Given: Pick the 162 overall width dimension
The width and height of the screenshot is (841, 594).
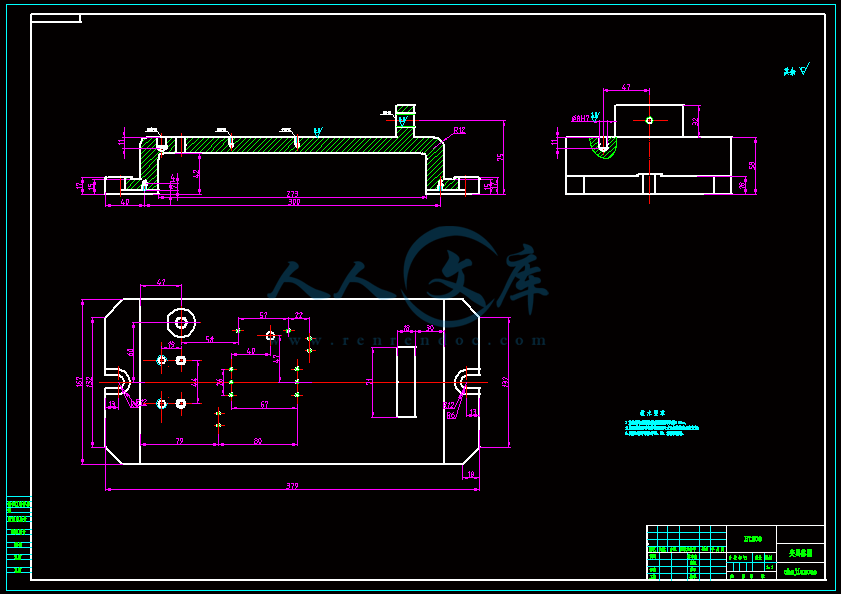Looking at the screenshot, I should pos(79,382).
